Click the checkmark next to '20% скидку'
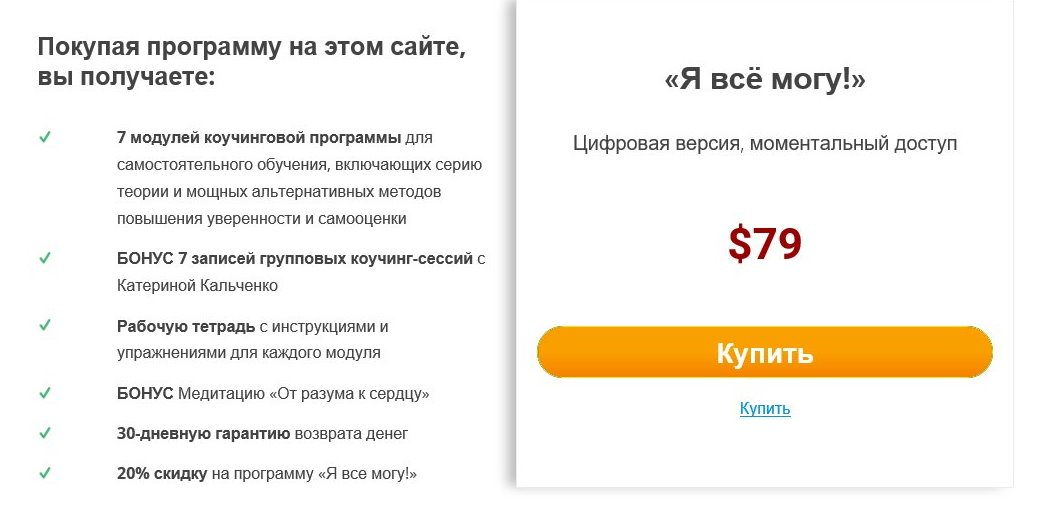This screenshot has height=512, width=1064. click(x=45, y=473)
